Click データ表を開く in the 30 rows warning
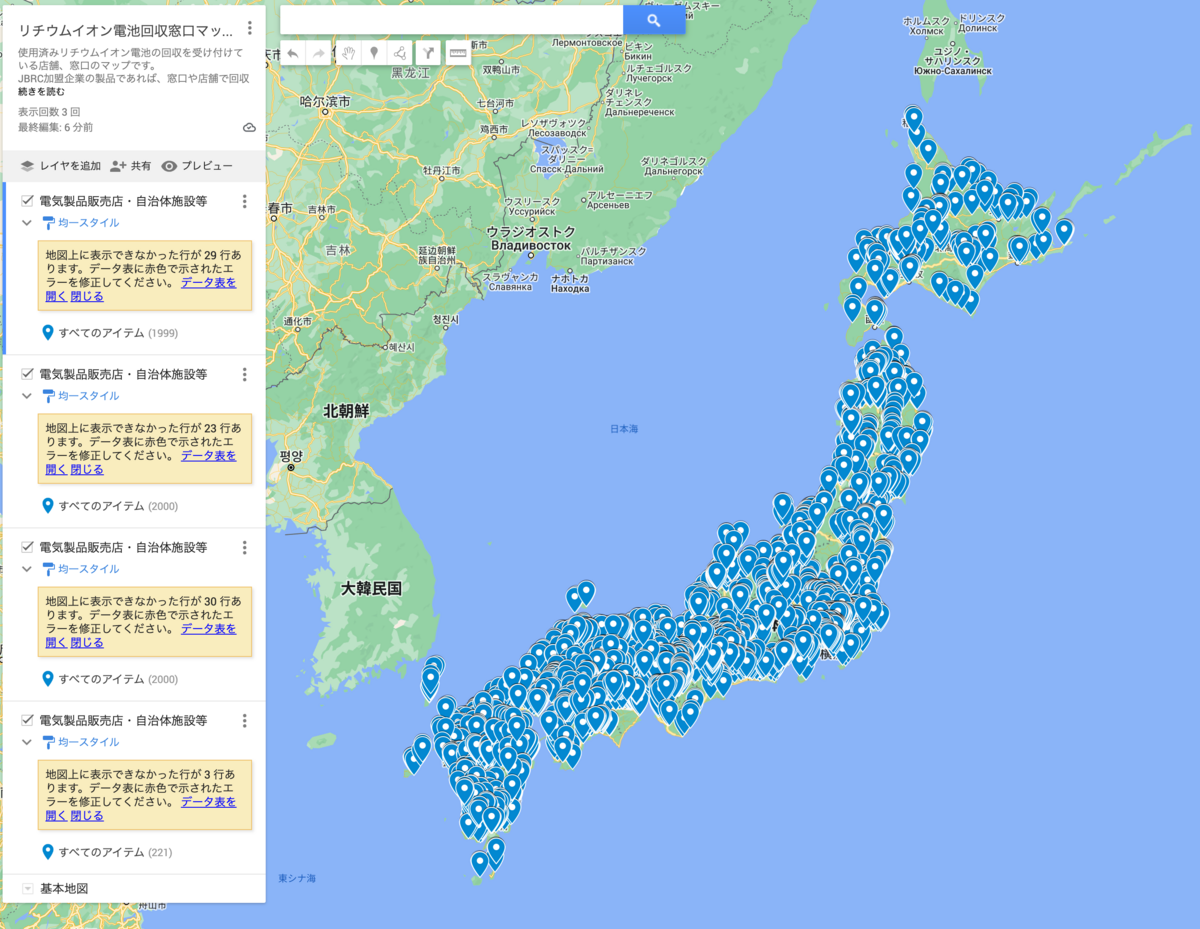Viewport: 1200px width, 929px height. (209, 629)
